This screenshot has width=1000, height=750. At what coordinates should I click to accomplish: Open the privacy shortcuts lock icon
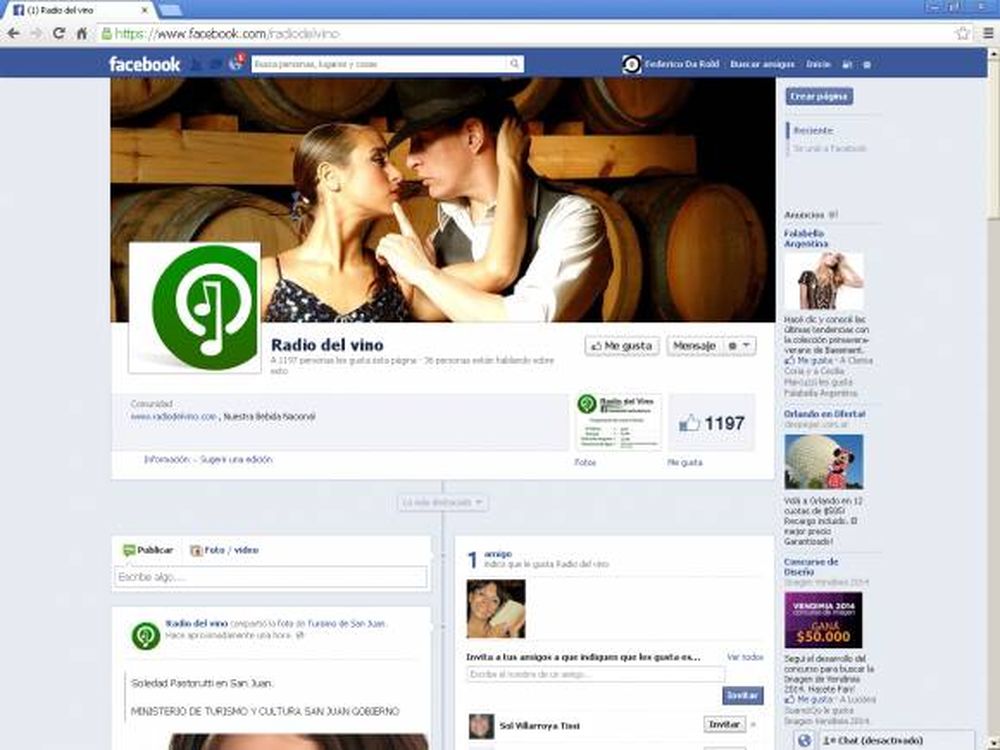pos(847,64)
